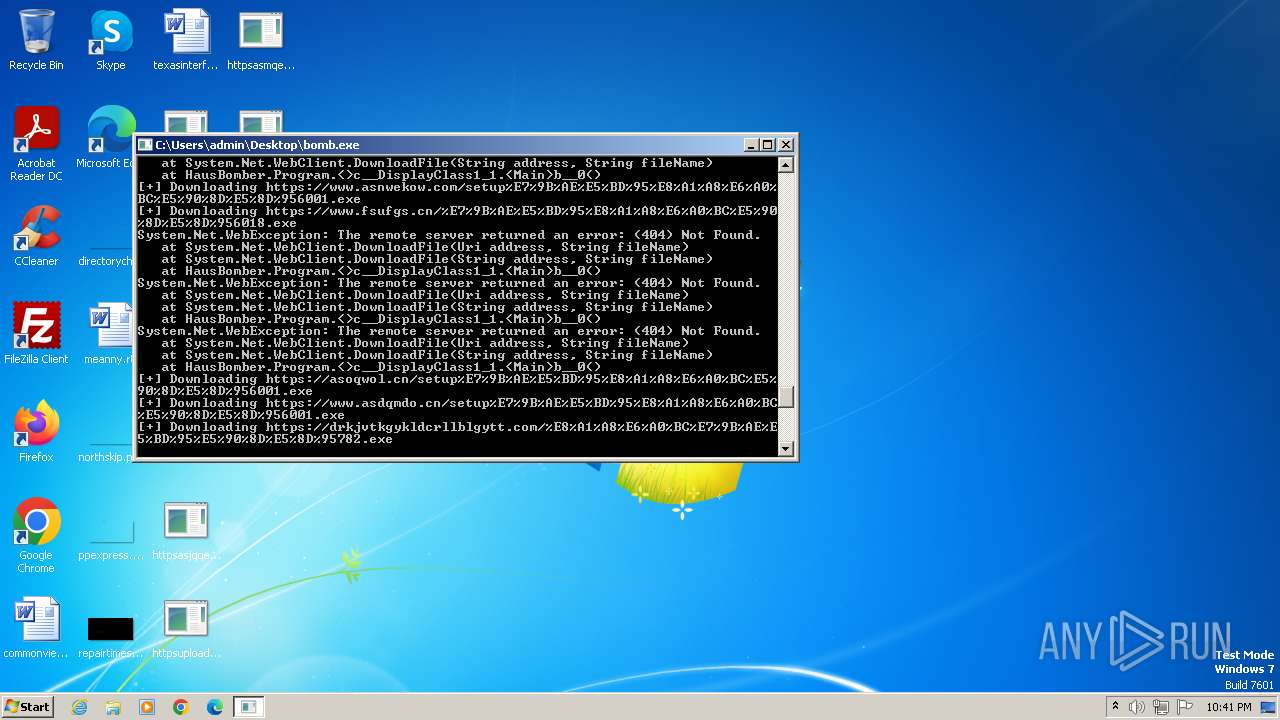Click the 10:41 PM taskbar clock
1280x720 pixels.
click(x=1229, y=707)
